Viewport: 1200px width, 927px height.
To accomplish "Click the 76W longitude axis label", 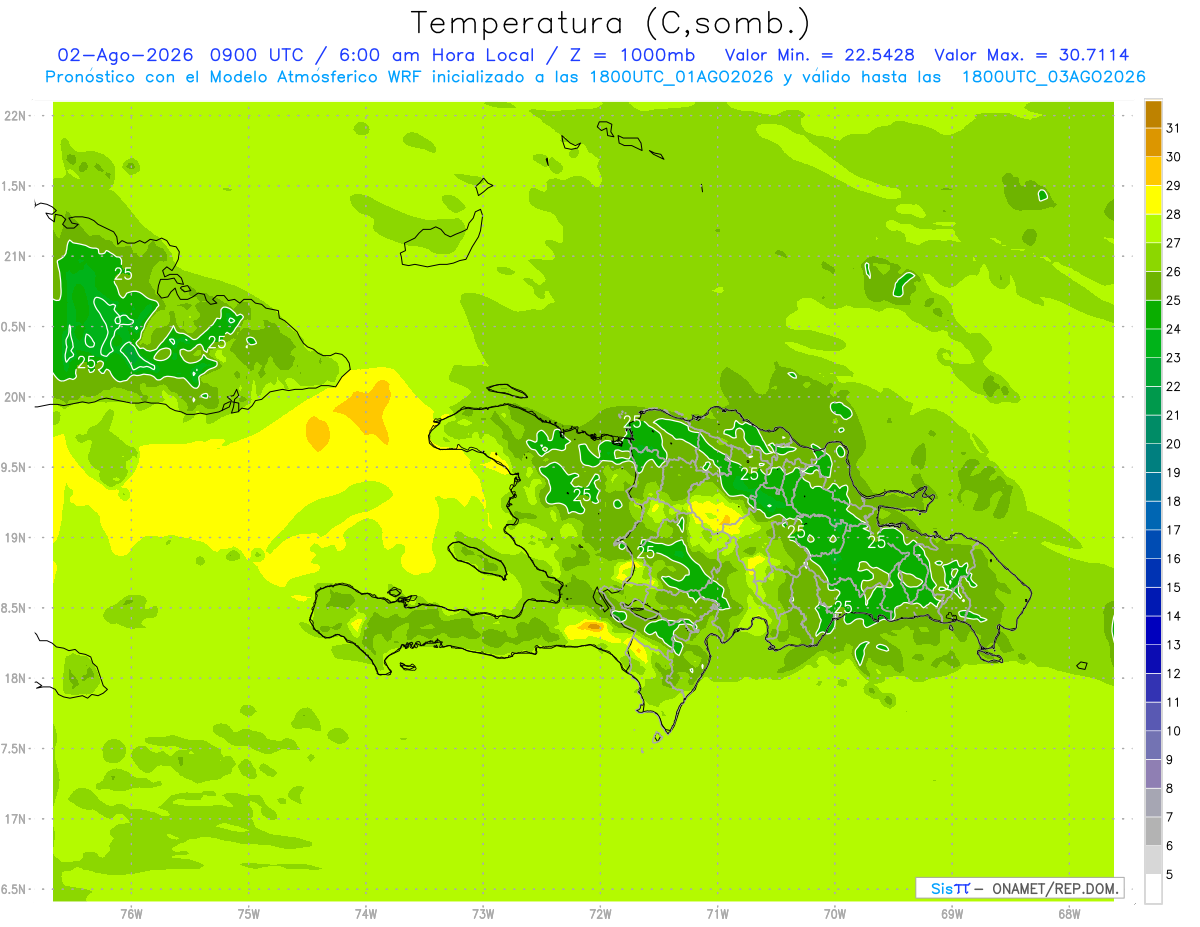I will [131, 914].
